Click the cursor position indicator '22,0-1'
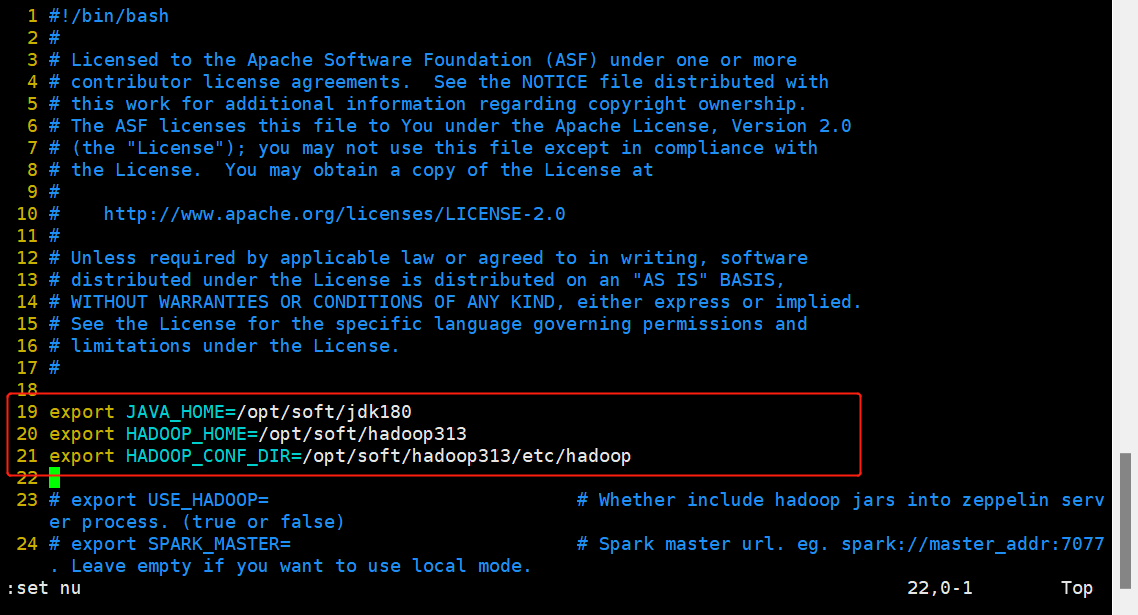 click(x=940, y=588)
